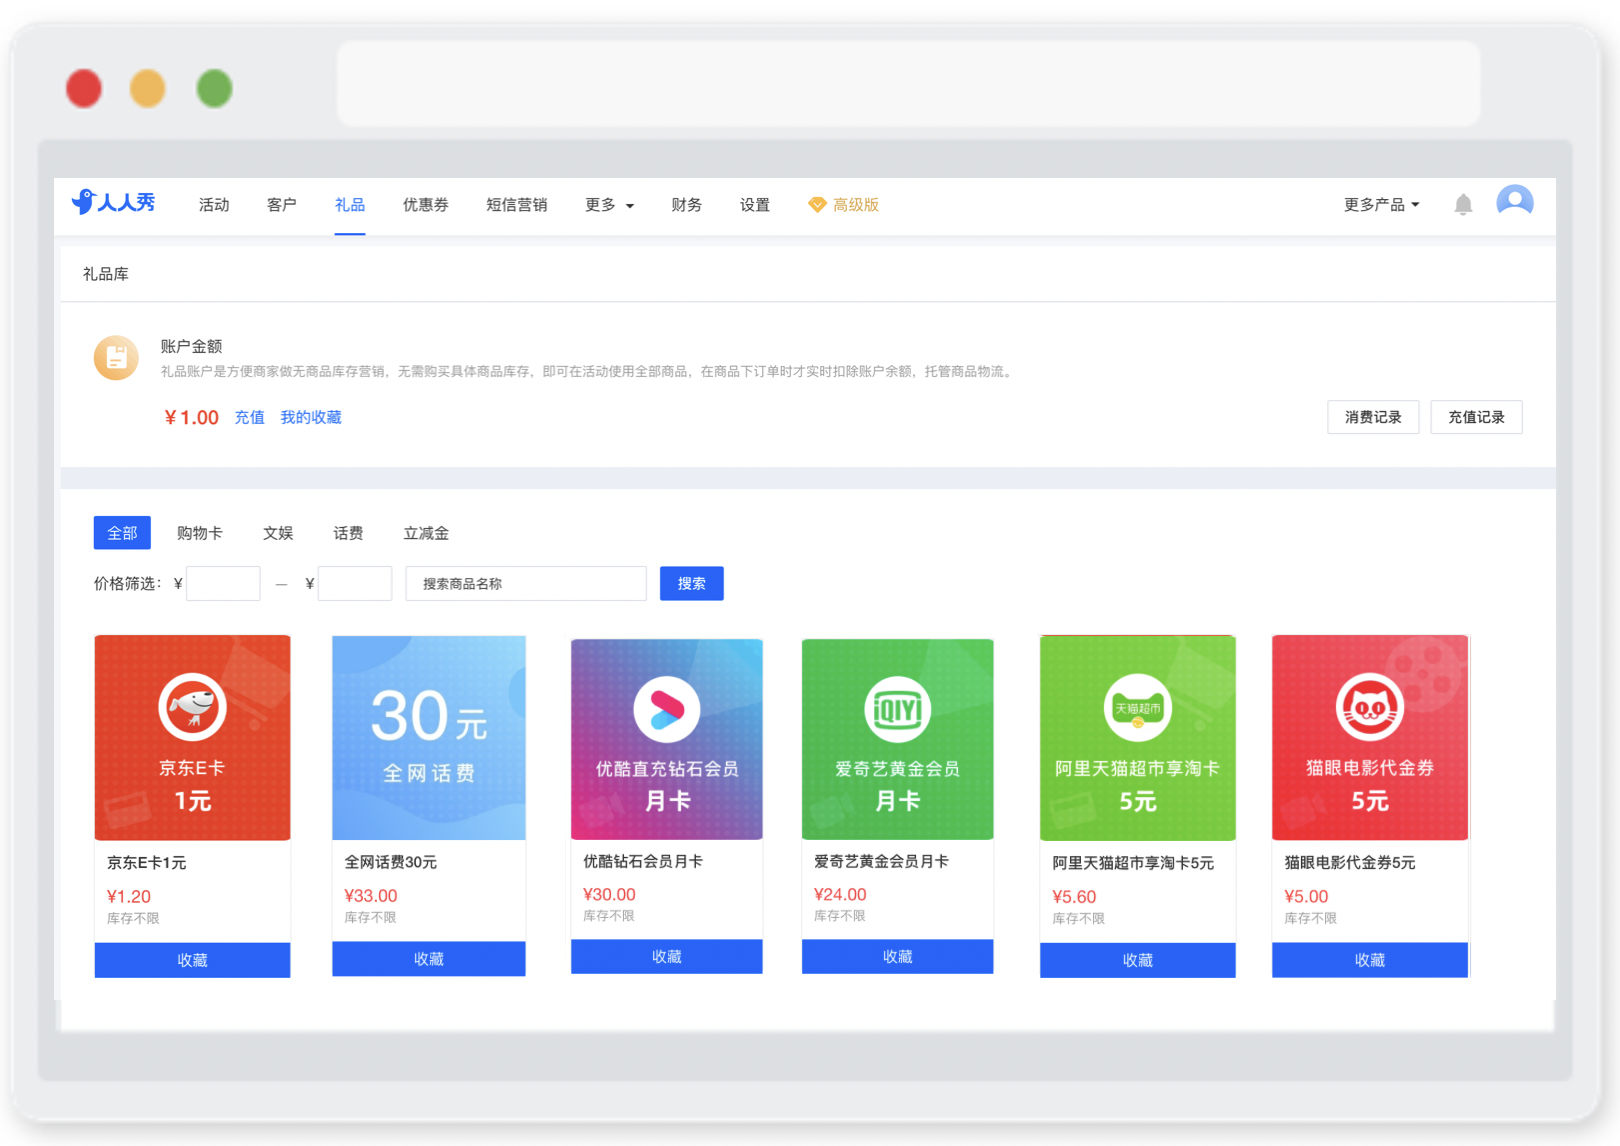The height and width of the screenshot is (1146, 1620).
Task: Click the 礼品库 breadcrumb text
Action: tap(106, 274)
